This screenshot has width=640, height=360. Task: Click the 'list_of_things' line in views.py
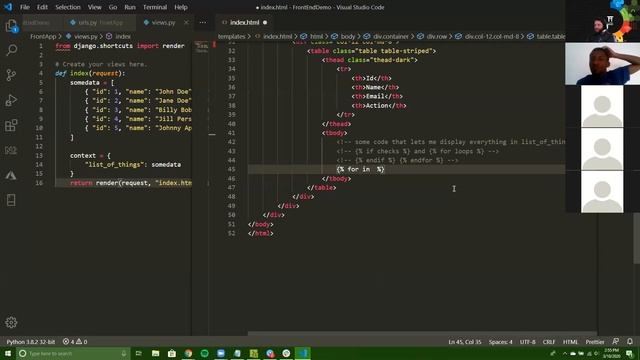[133, 165]
